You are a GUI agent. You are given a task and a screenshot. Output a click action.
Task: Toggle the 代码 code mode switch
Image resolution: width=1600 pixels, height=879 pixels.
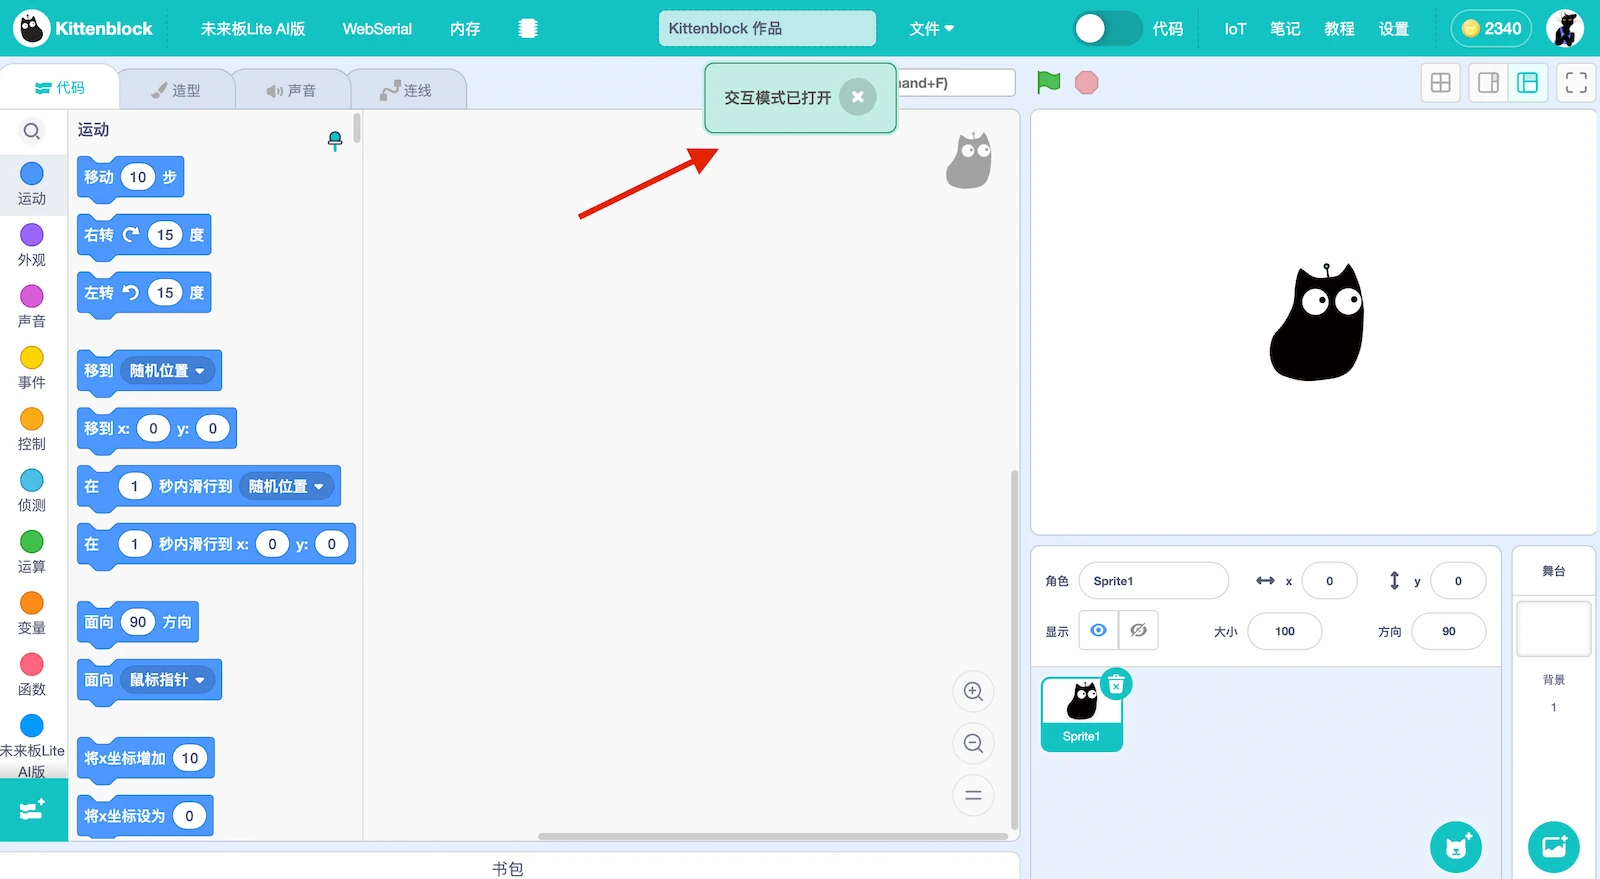coord(1107,29)
